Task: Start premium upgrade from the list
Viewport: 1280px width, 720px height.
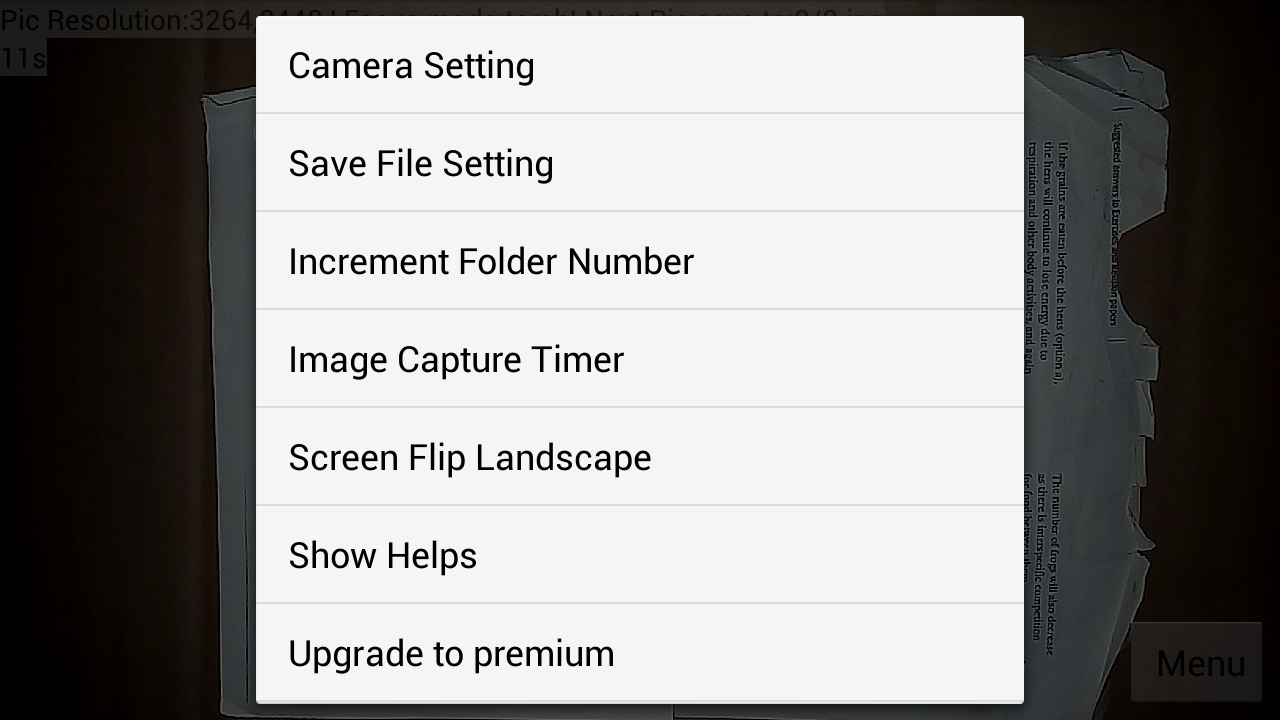Action: tap(451, 653)
